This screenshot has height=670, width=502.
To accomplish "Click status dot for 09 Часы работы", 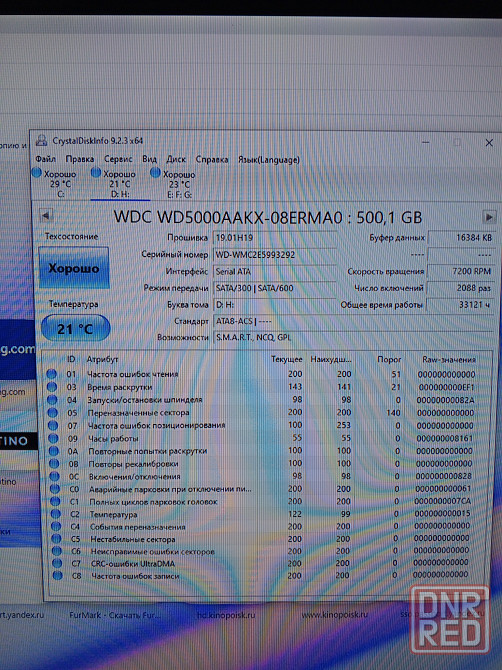I will [x=53, y=438].
